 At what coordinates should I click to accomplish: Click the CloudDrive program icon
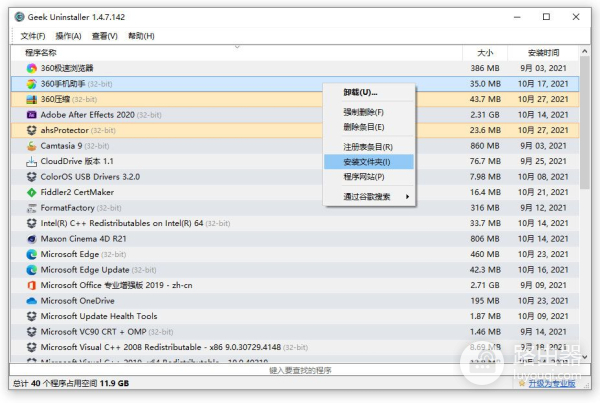pyautogui.click(x=31, y=162)
